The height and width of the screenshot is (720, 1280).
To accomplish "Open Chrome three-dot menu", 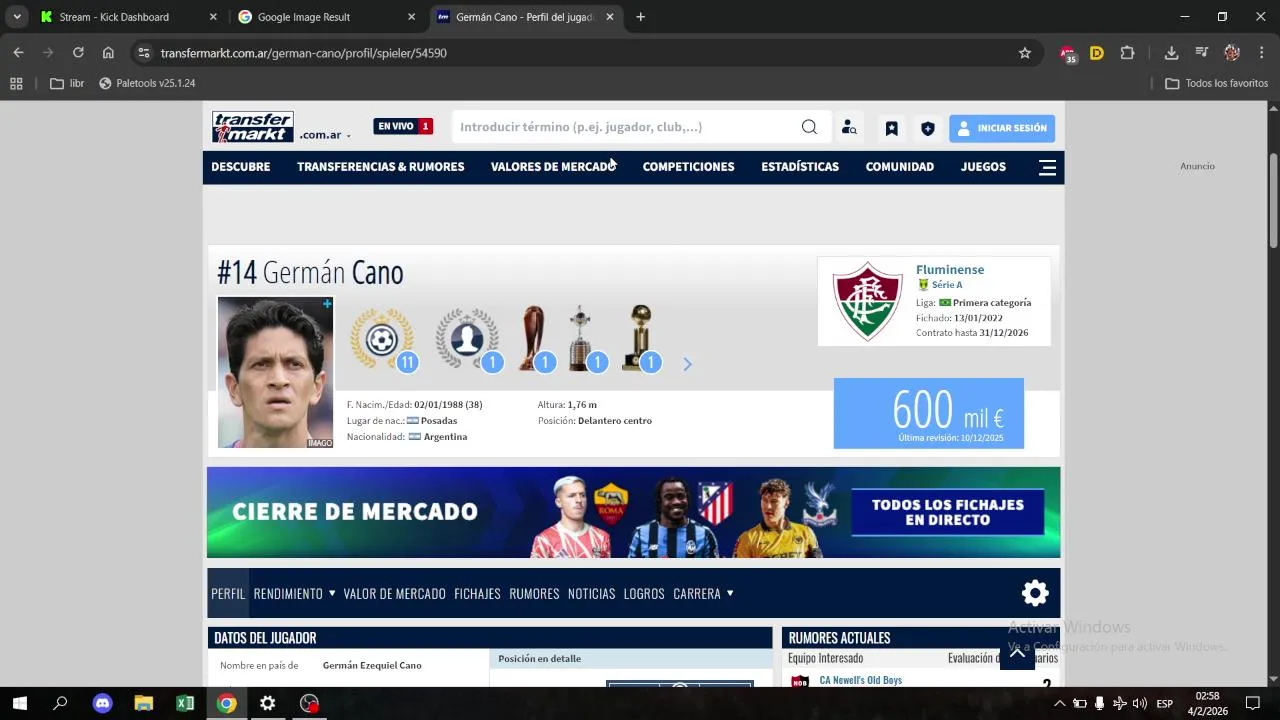I will pyautogui.click(x=1261, y=53).
